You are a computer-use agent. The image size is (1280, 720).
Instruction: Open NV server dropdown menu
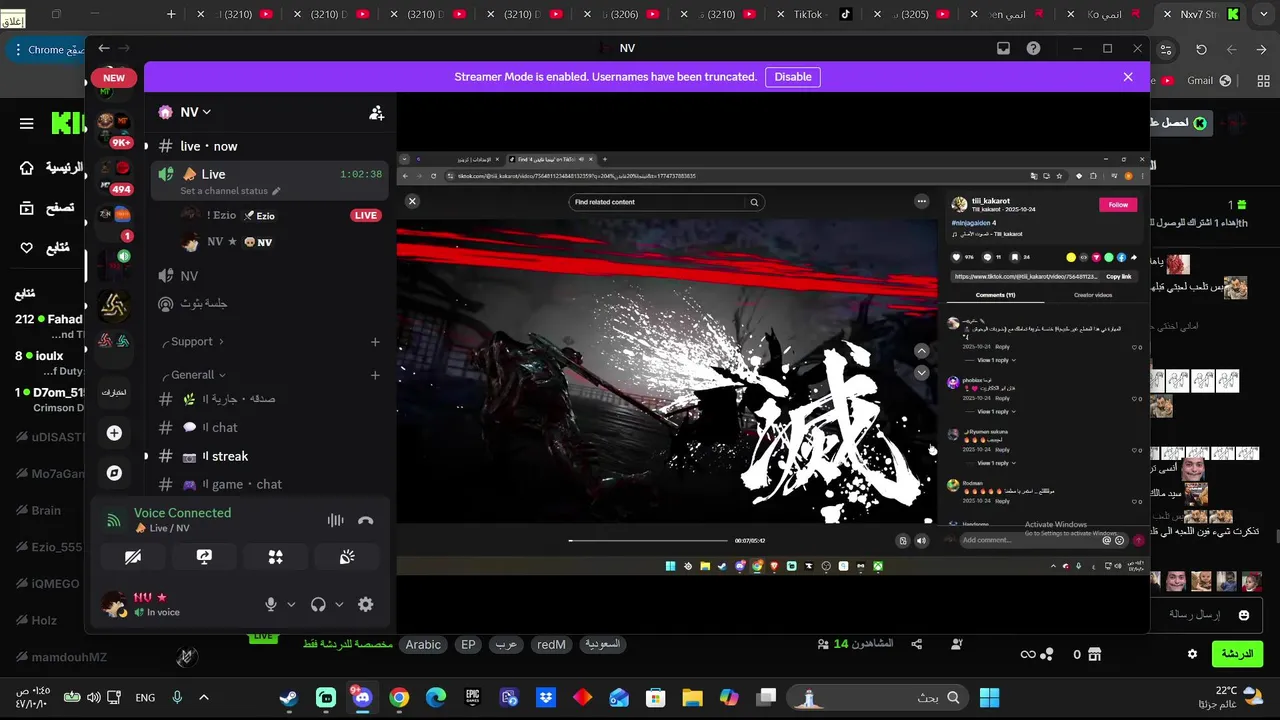pyautogui.click(x=196, y=112)
